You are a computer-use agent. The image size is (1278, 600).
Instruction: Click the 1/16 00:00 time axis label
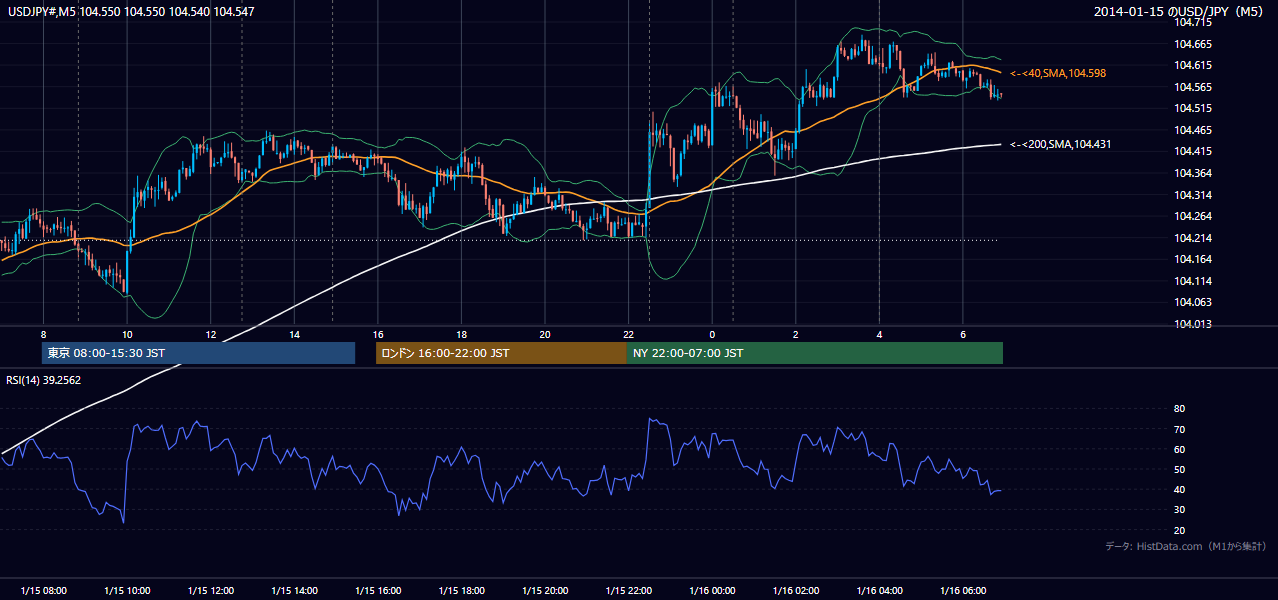(712, 591)
